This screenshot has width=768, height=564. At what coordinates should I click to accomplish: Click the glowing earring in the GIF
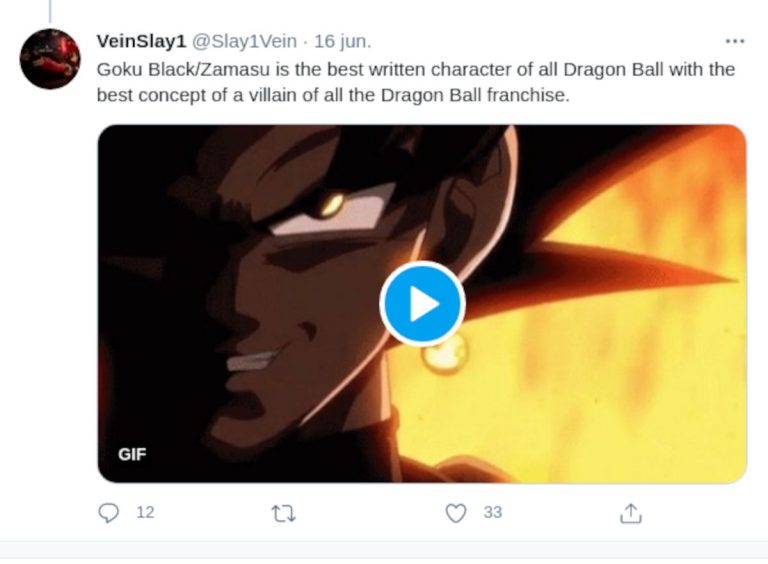click(446, 353)
